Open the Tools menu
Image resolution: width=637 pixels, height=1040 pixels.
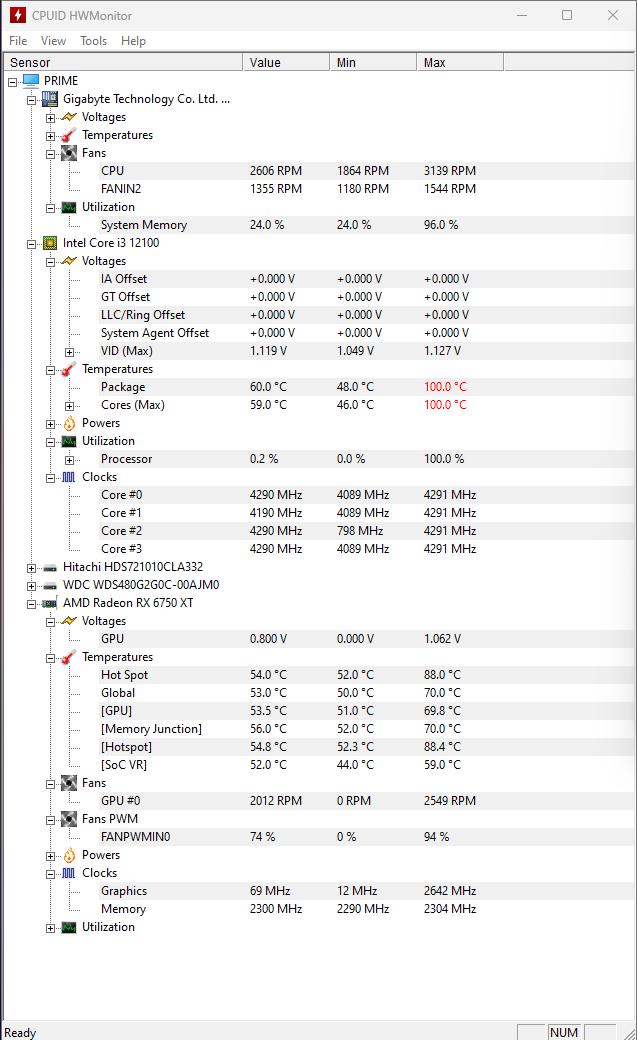point(94,41)
